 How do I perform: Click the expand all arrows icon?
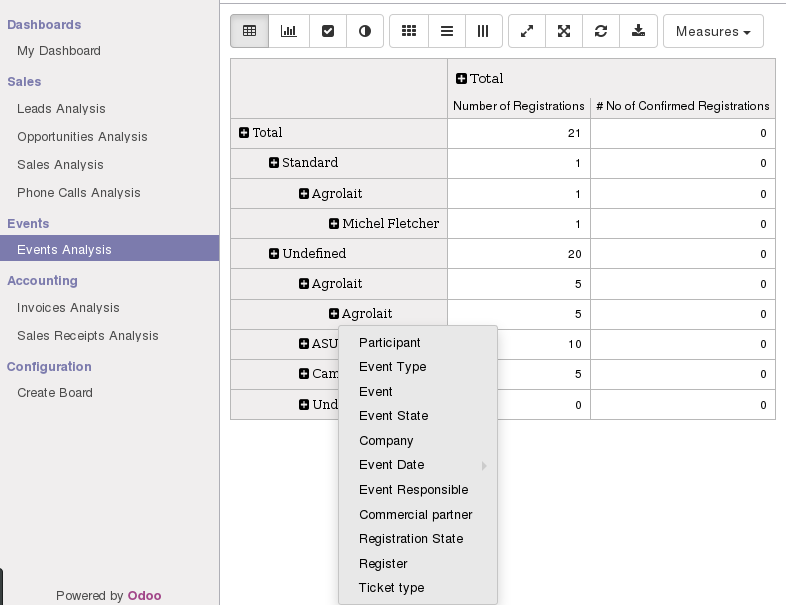[564, 31]
